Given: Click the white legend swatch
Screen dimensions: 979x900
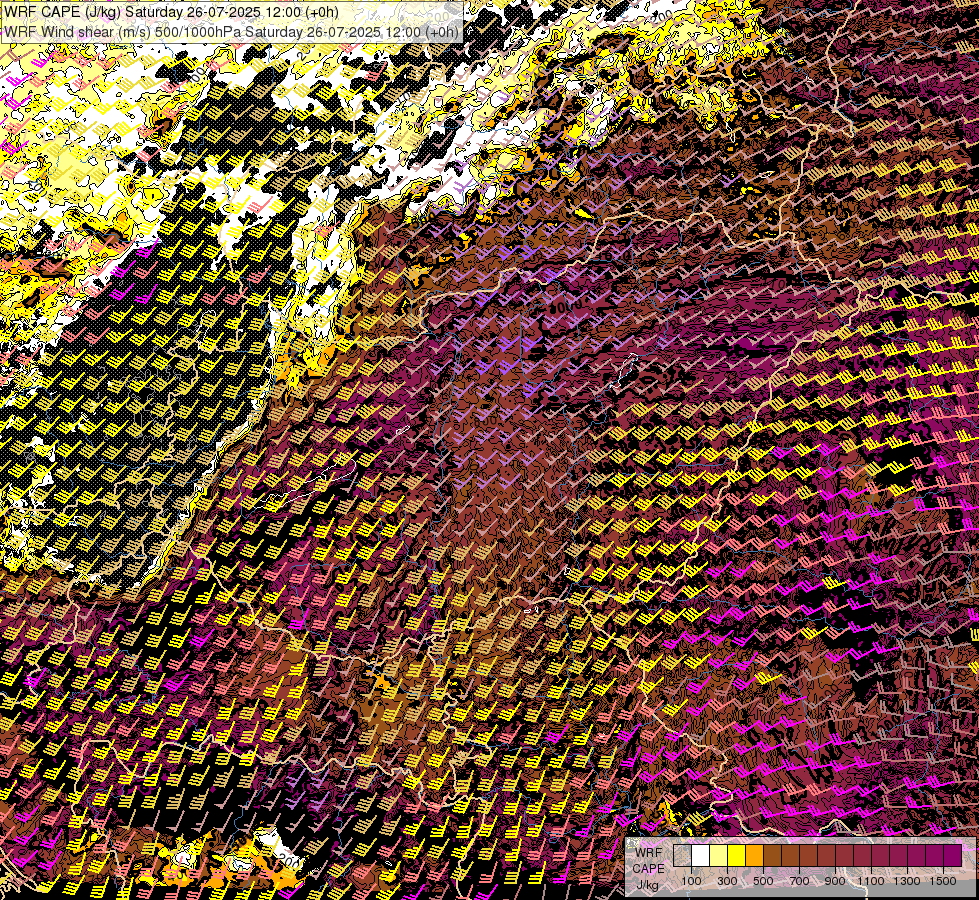Looking at the screenshot, I should [x=701, y=855].
